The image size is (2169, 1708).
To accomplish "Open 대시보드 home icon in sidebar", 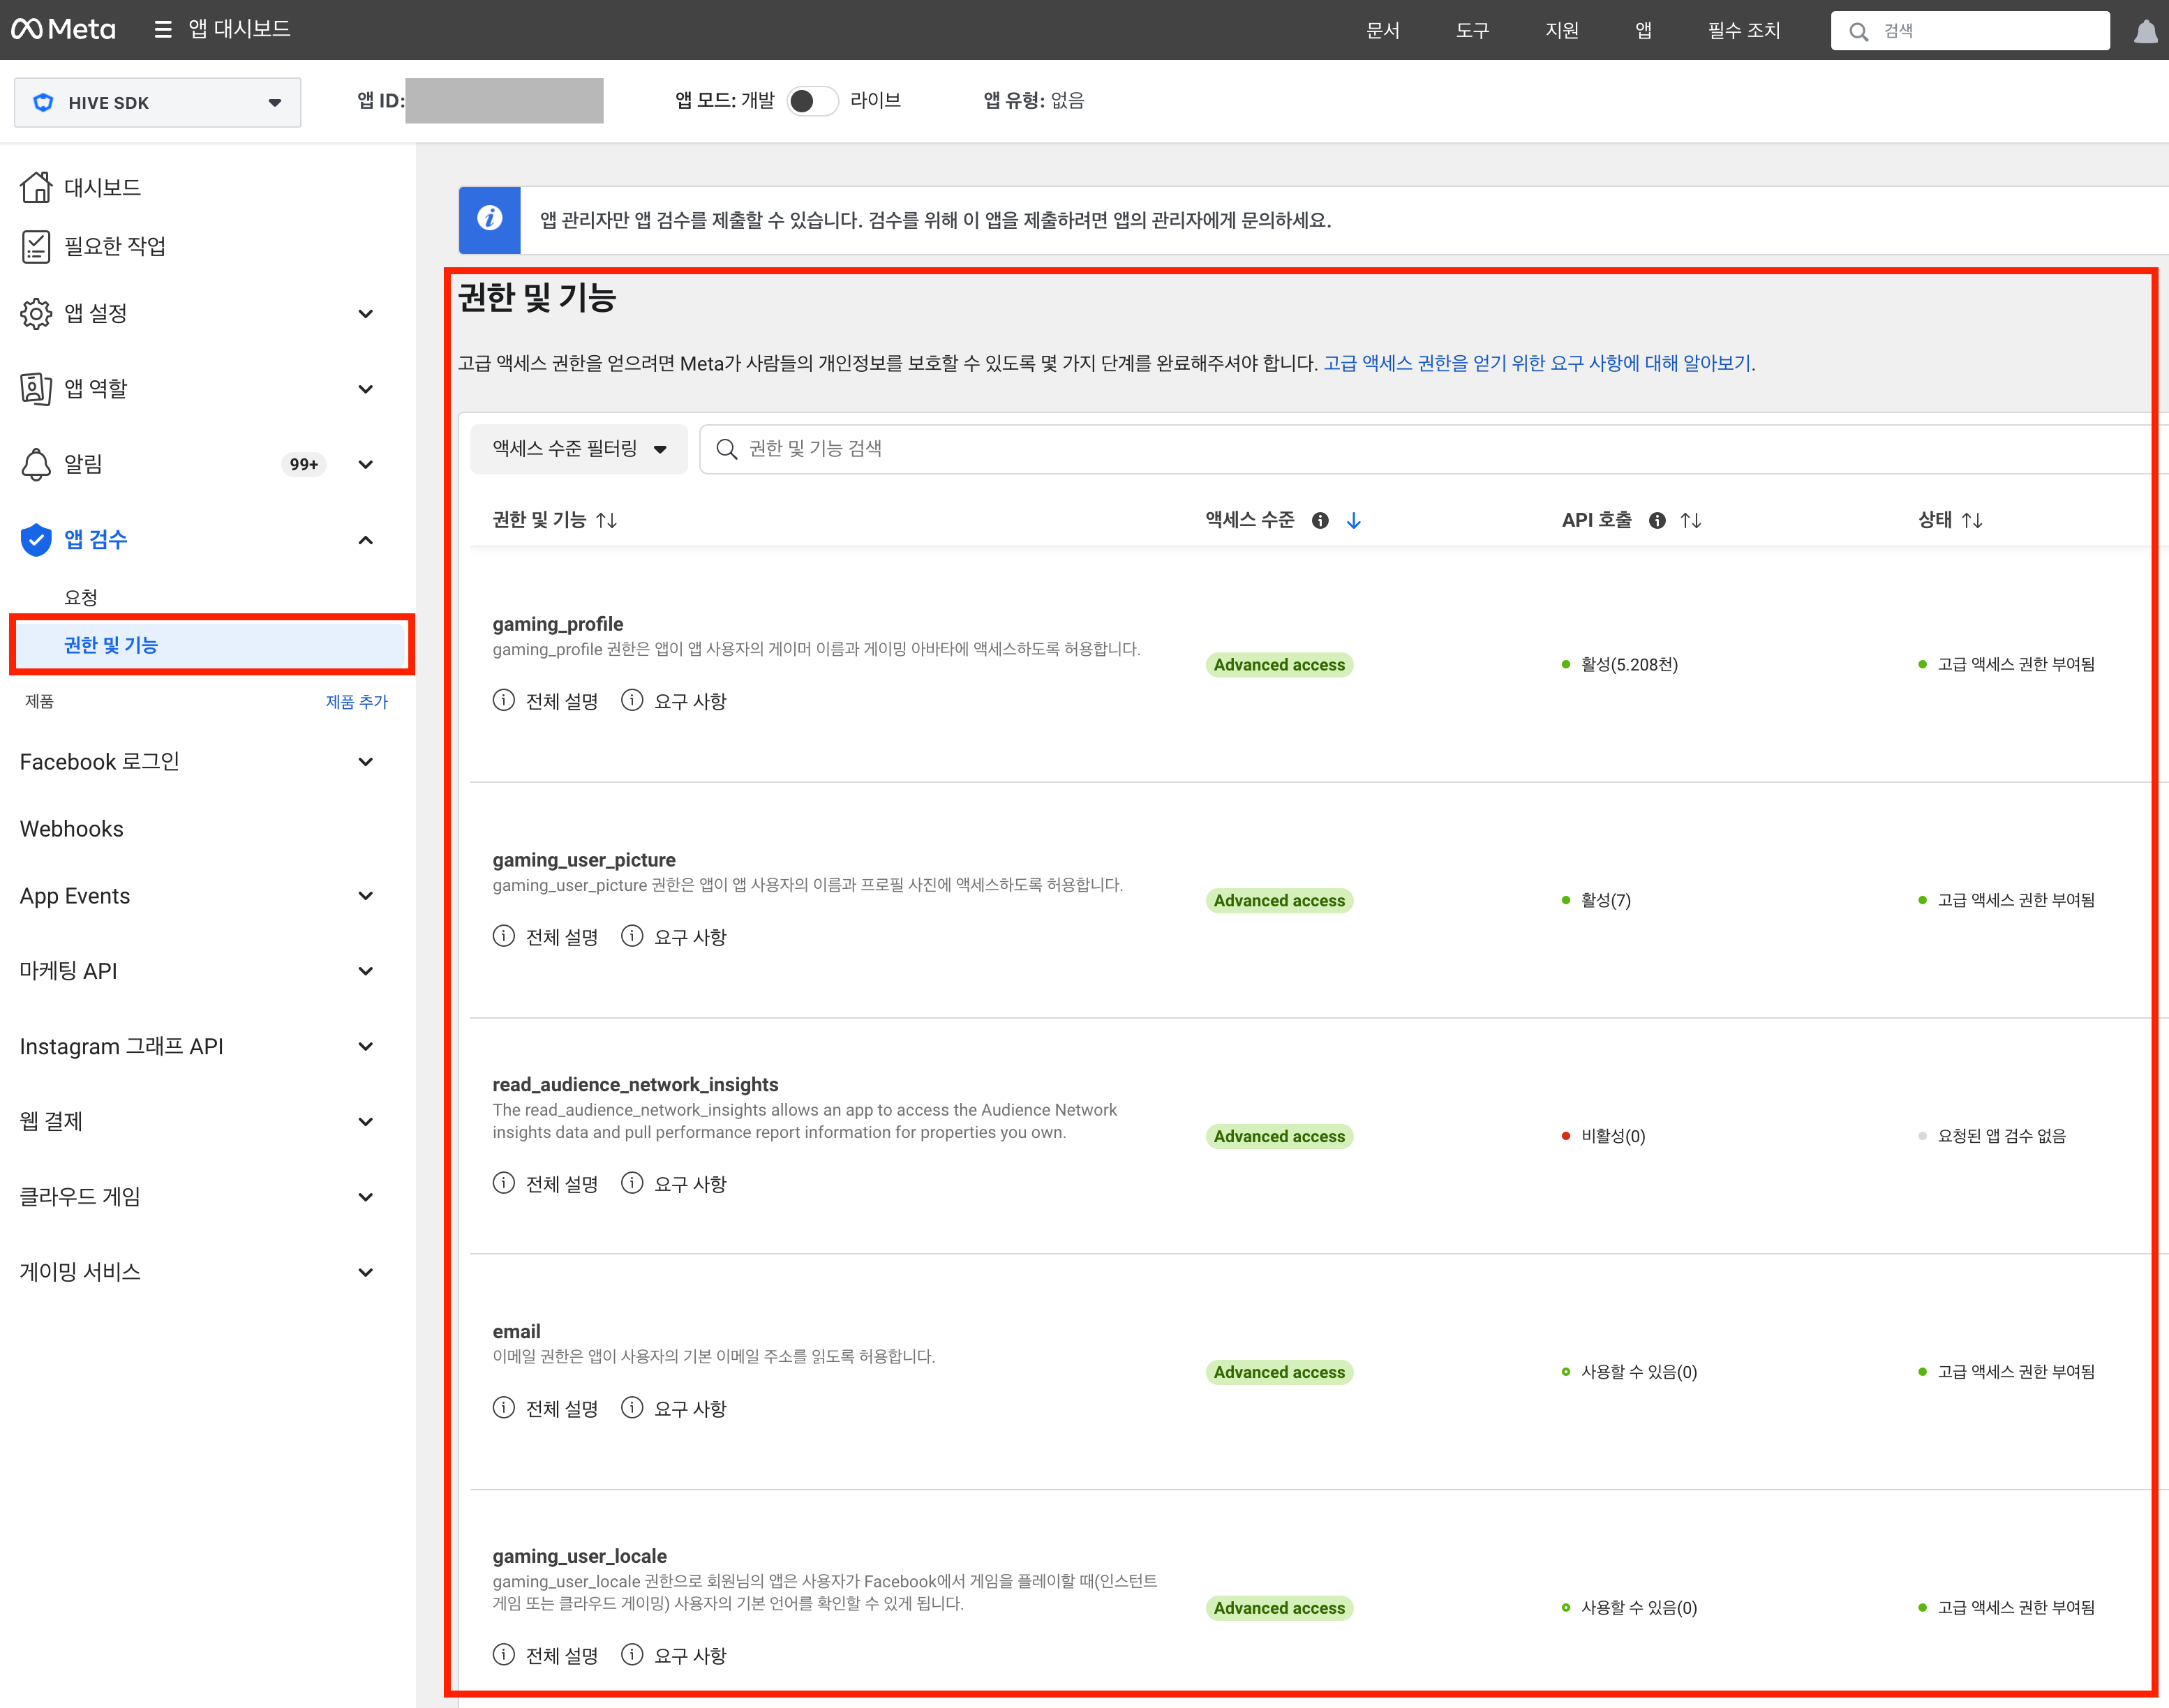I will 36,187.
